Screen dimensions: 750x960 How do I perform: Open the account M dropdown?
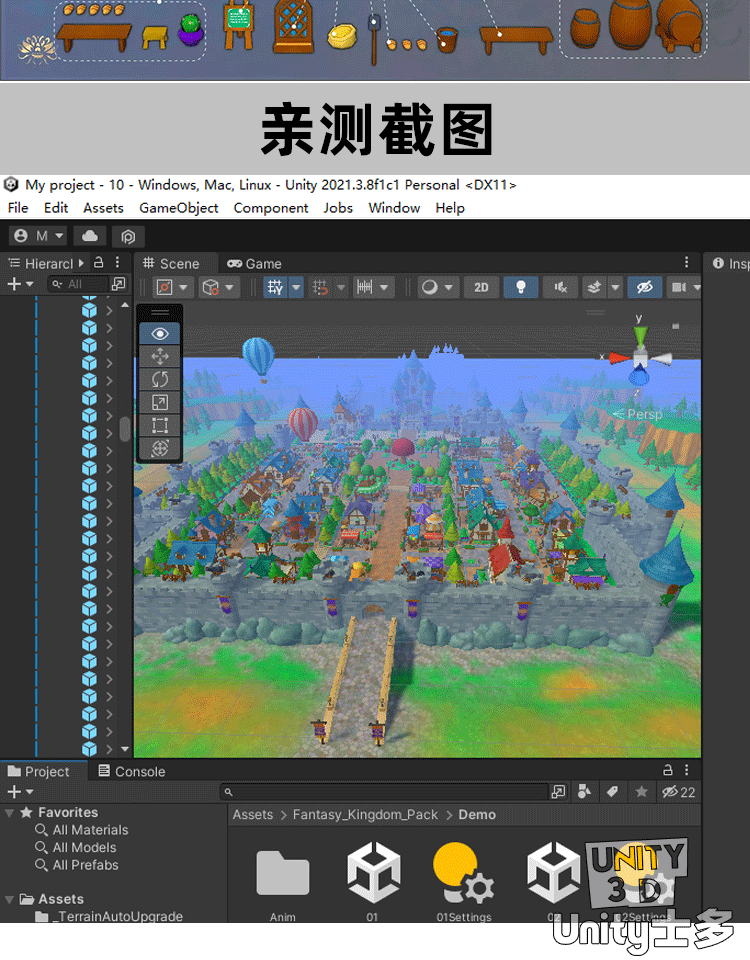click(x=40, y=236)
